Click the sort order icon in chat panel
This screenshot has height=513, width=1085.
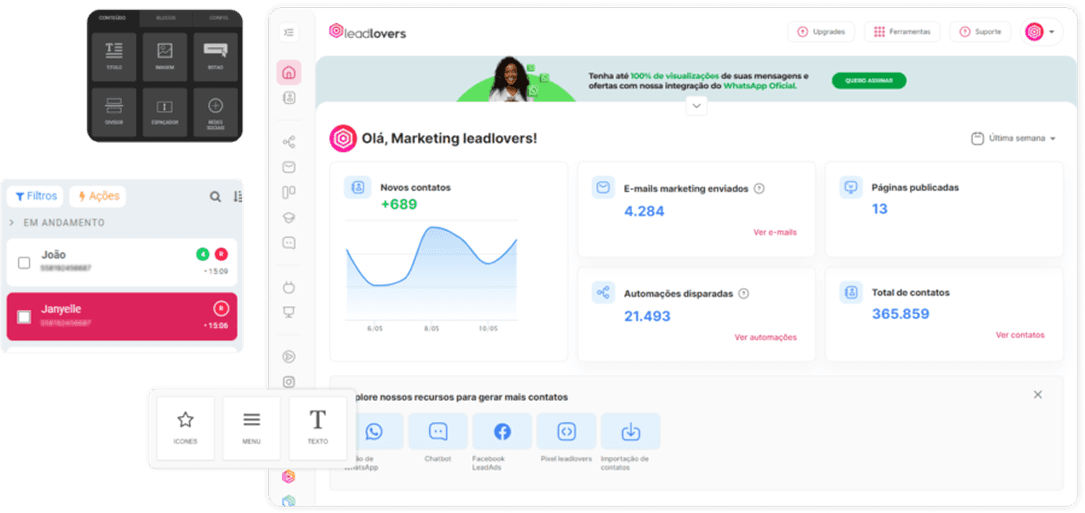pos(237,197)
